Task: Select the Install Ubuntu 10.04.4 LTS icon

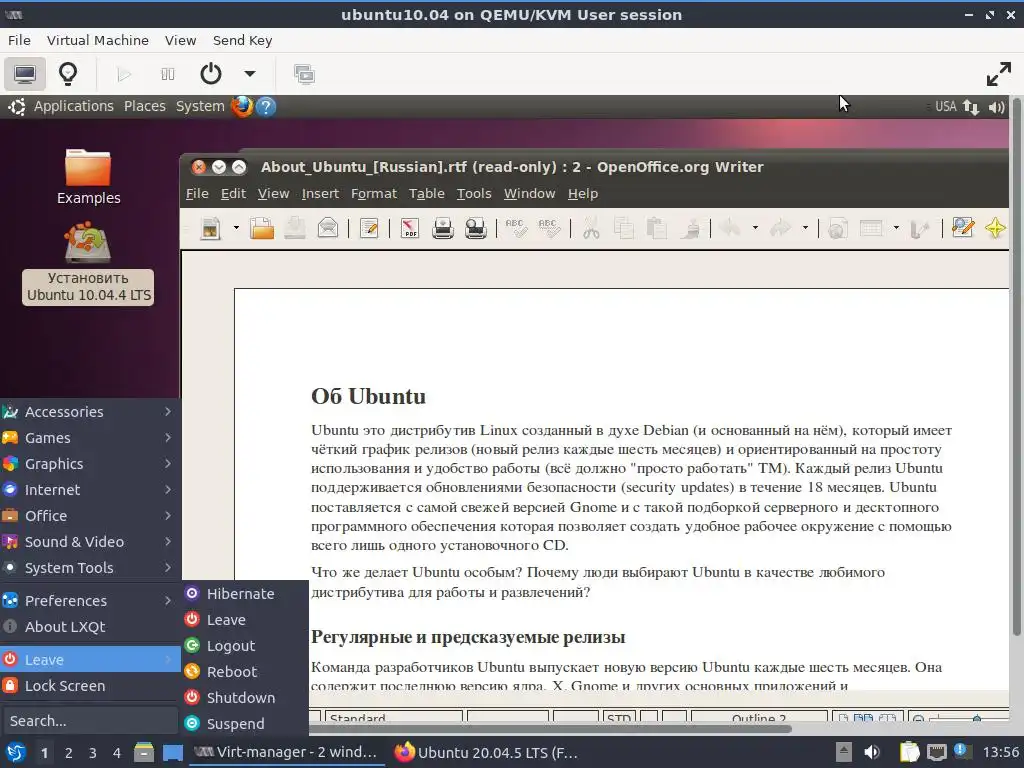Action: (x=88, y=263)
